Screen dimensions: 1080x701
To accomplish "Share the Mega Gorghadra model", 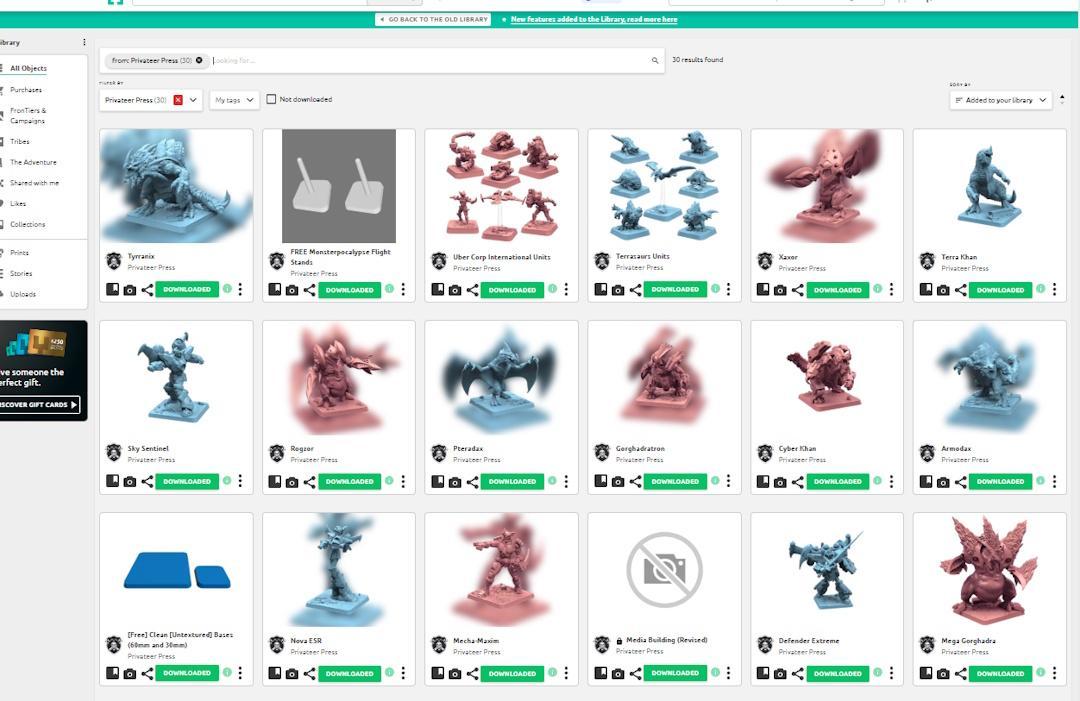I will coord(960,674).
